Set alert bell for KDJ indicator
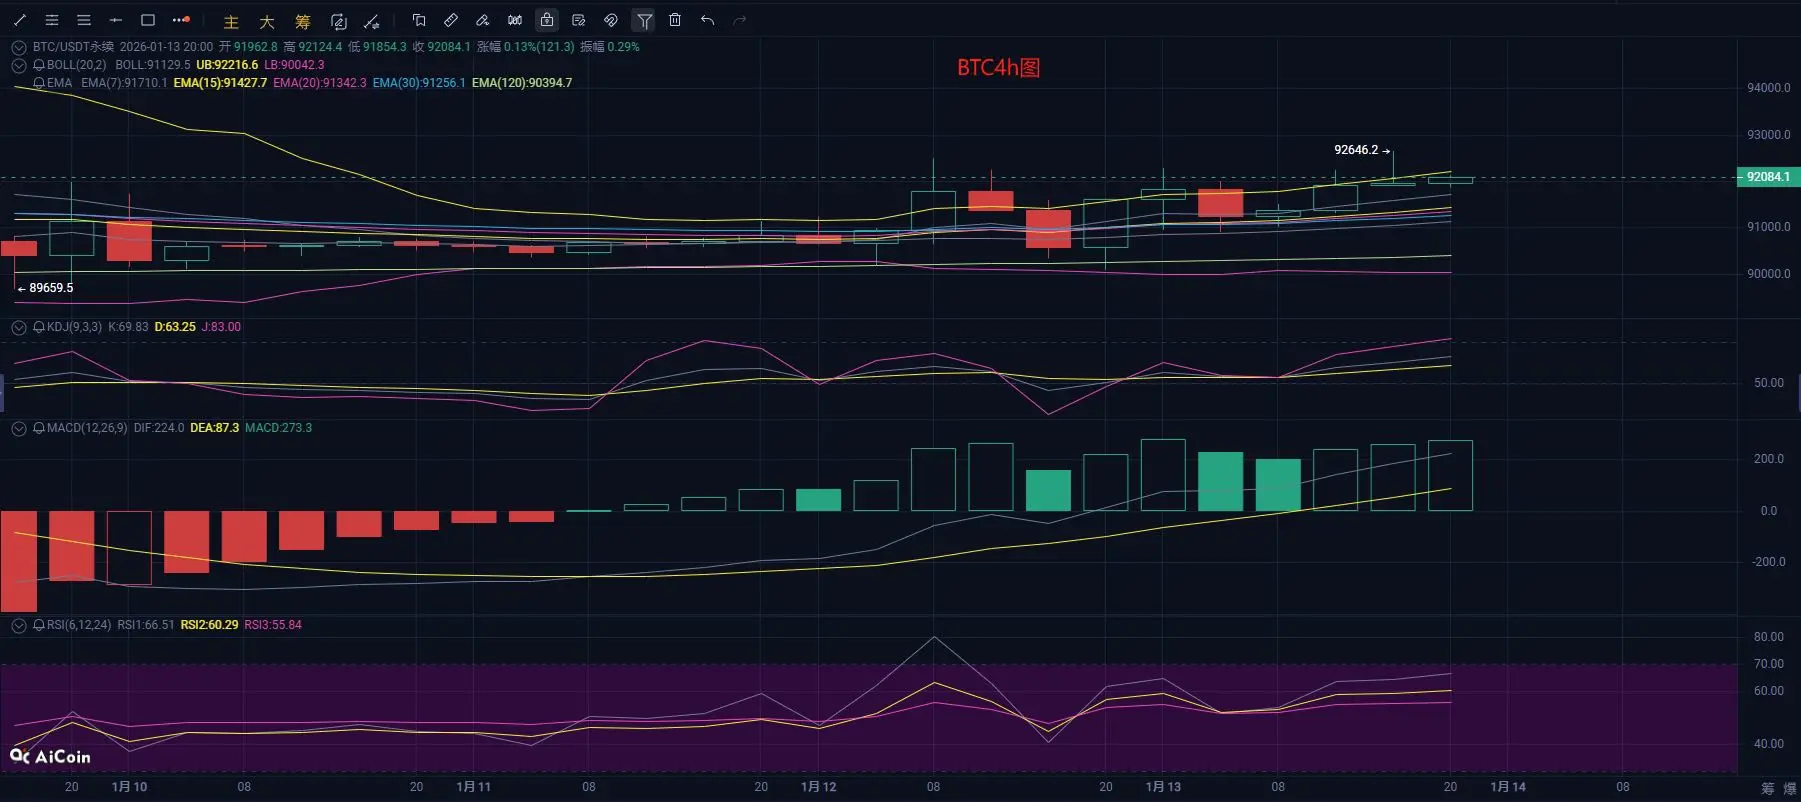Viewport: 1801px width, 802px height. (39, 327)
